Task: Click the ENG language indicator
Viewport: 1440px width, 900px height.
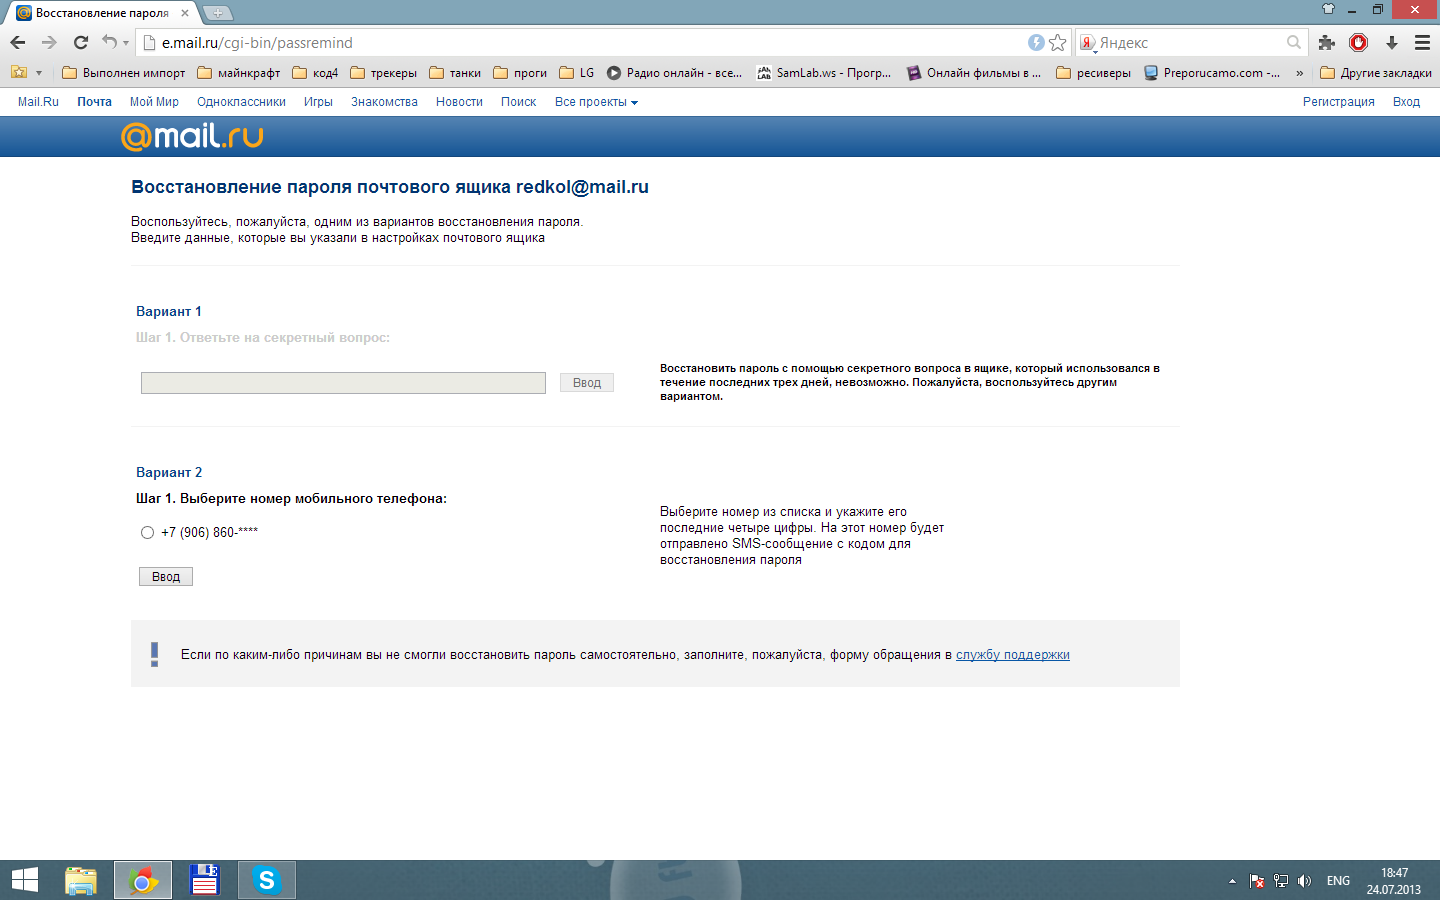Action: pos(1338,881)
